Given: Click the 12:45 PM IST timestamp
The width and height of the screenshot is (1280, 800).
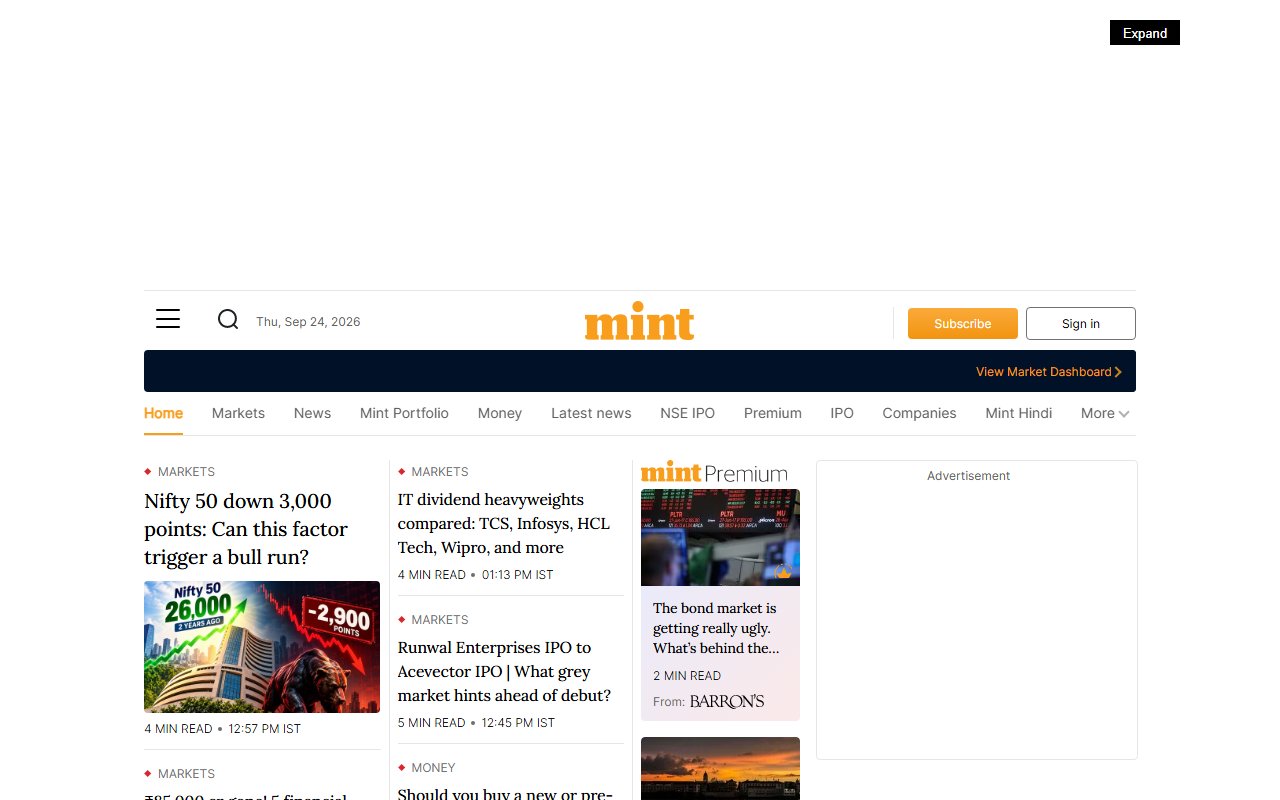Looking at the screenshot, I should pos(518,723).
